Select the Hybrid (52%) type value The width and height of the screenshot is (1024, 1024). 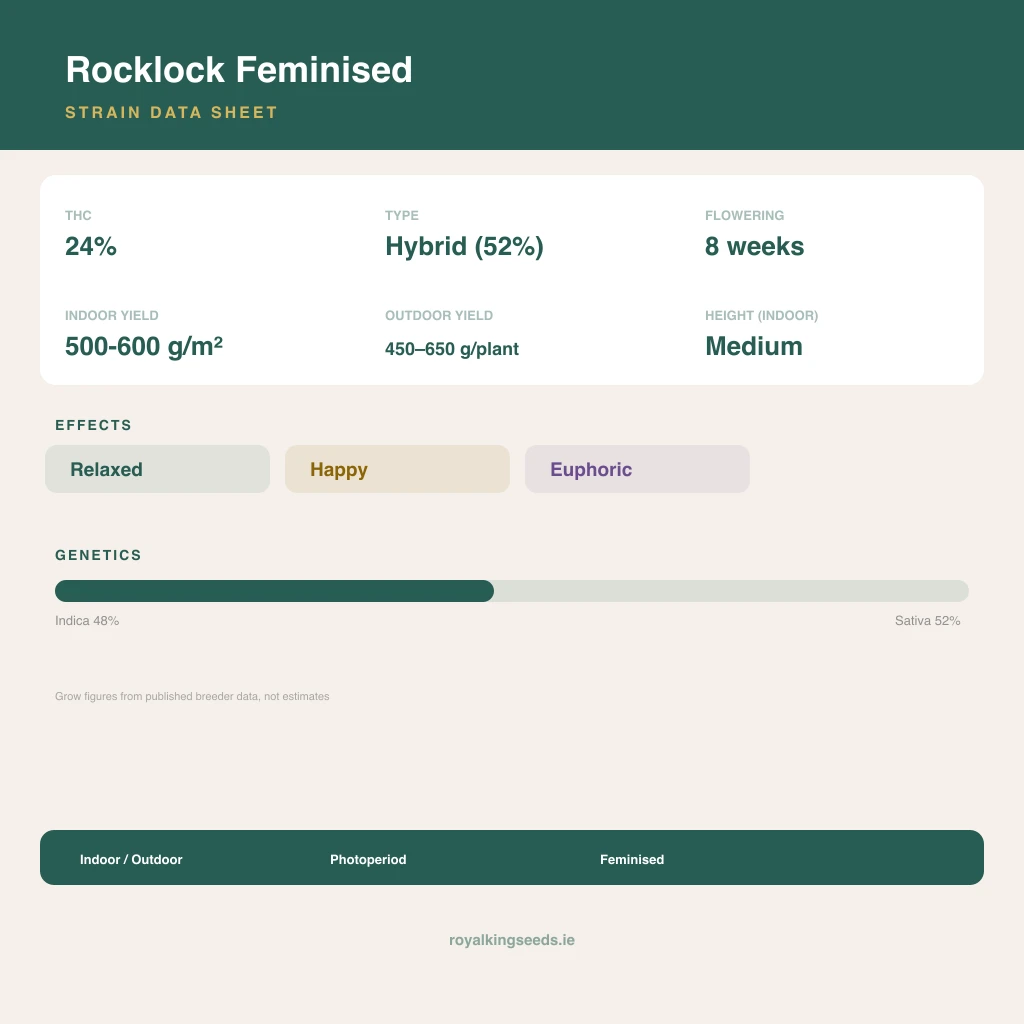pos(464,247)
